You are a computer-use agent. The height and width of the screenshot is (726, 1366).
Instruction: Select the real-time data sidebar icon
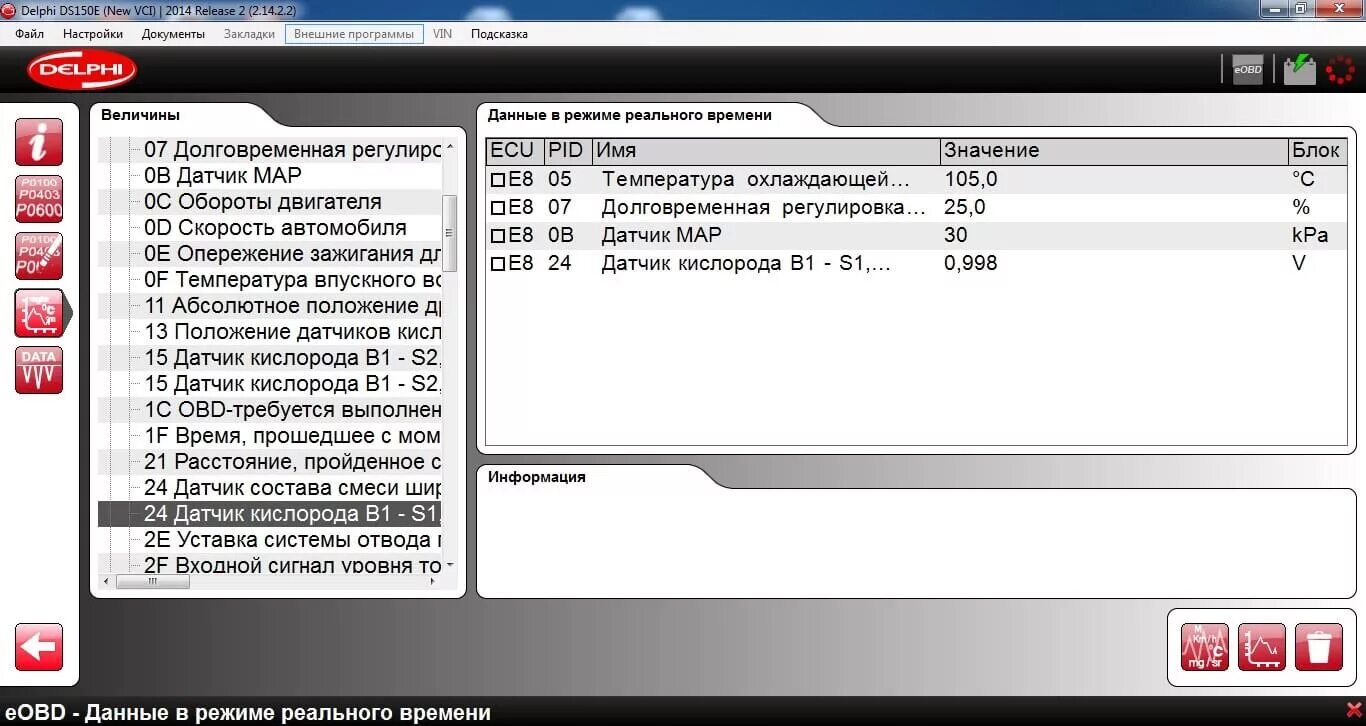click(39, 313)
